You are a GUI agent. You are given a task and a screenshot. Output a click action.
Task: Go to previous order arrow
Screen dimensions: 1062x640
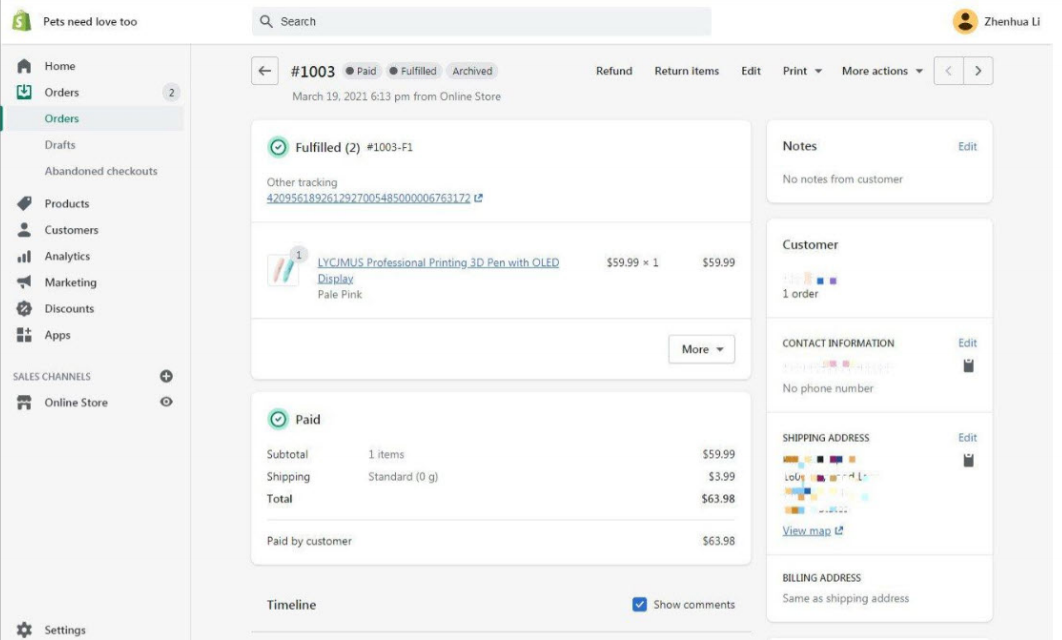tap(949, 71)
